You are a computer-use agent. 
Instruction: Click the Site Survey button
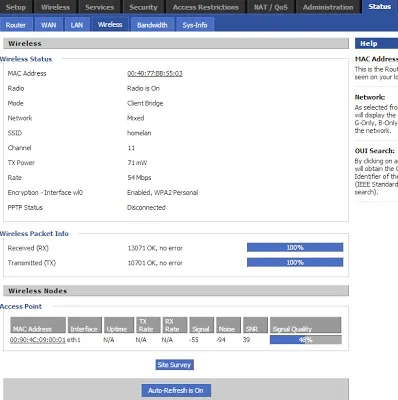(x=175, y=365)
